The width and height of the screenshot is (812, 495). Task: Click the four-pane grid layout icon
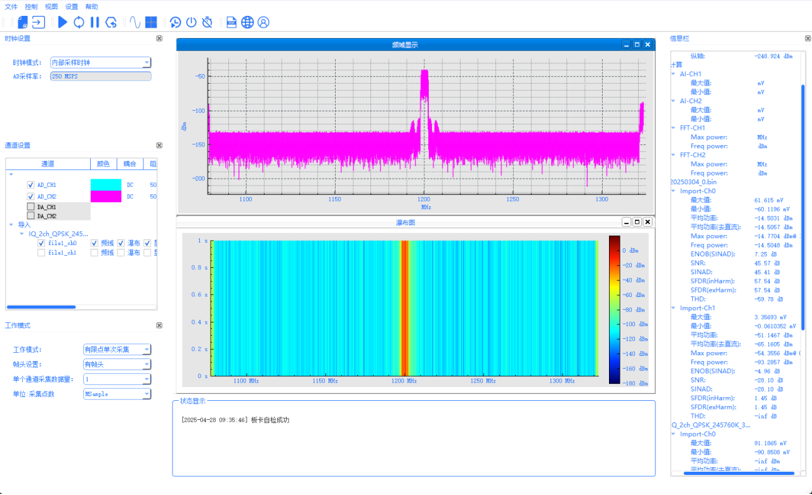tap(151, 22)
